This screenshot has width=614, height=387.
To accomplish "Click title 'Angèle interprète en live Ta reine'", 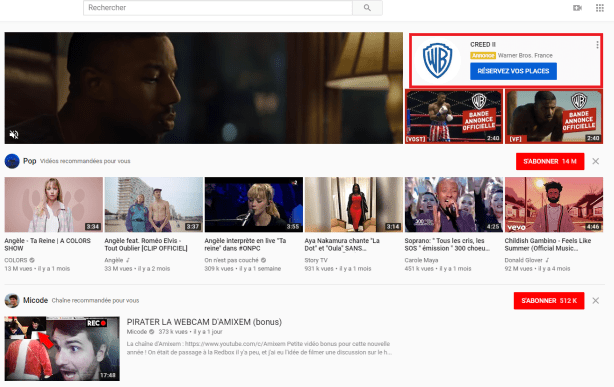I will pos(245,244).
